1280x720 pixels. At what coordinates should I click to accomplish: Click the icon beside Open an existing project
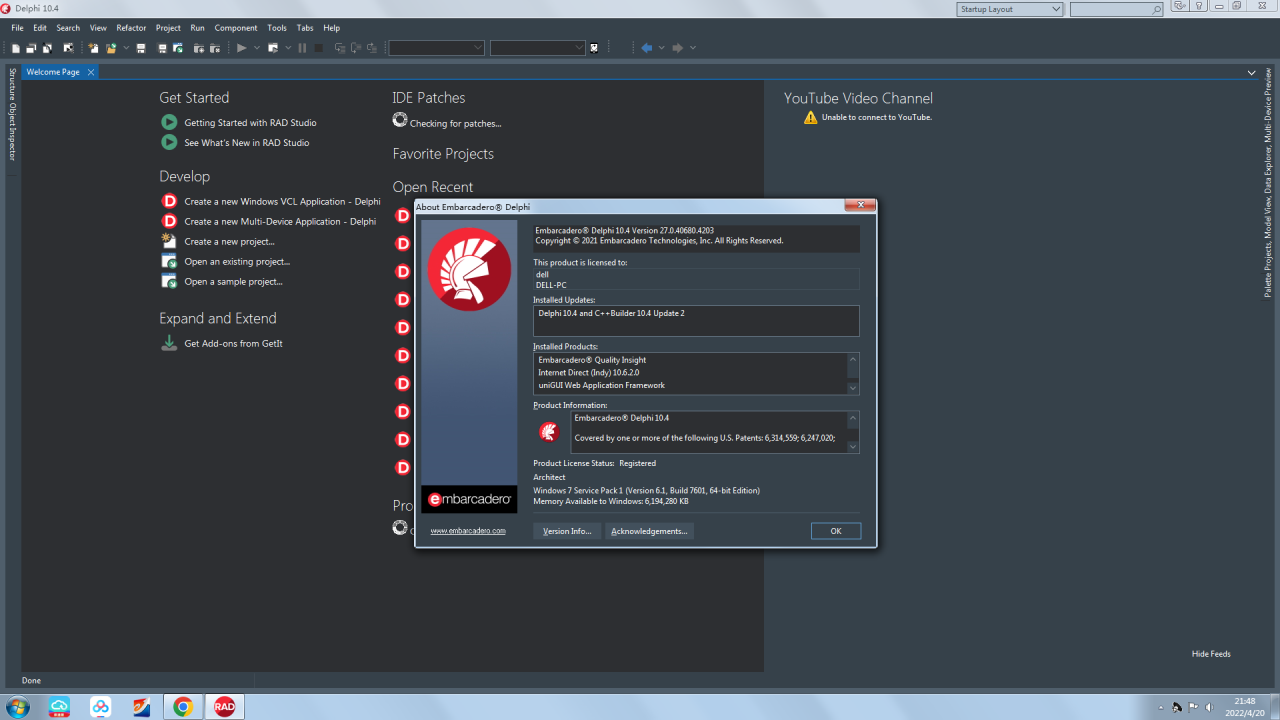tap(169, 261)
